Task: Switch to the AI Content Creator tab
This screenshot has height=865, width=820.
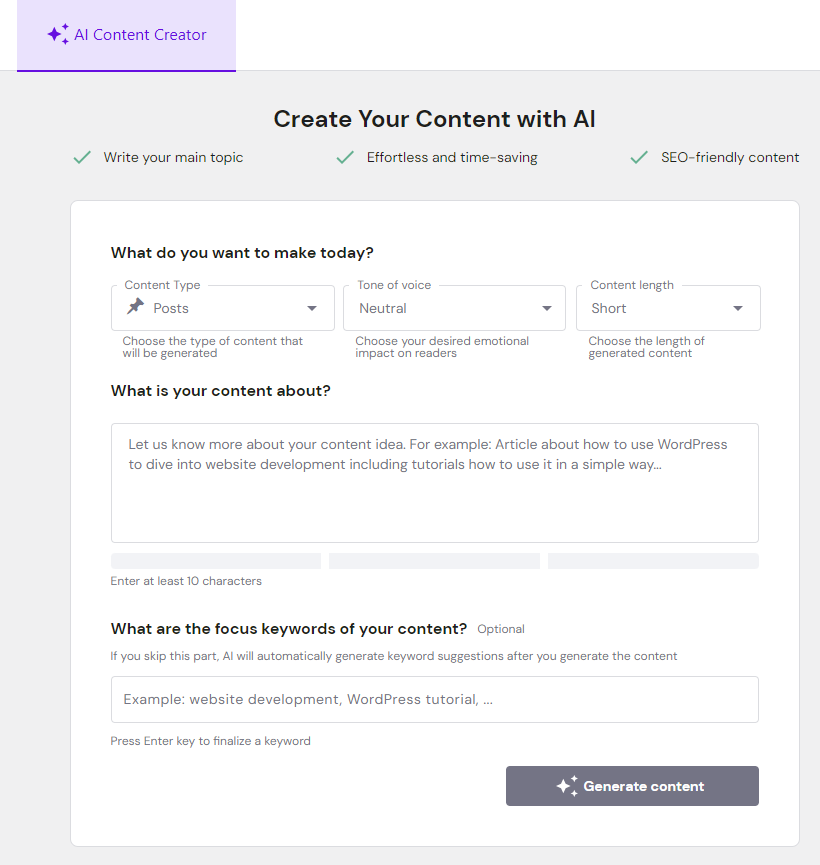Action: pos(126,35)
